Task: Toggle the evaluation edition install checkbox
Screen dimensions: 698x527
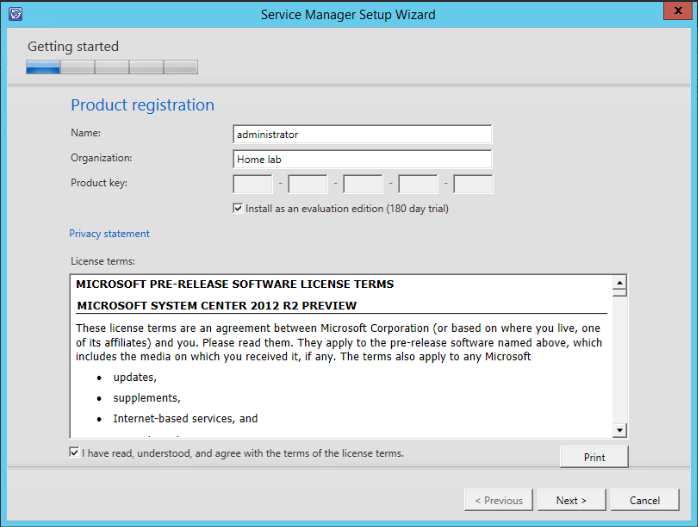Action: [x=237, y=208]
